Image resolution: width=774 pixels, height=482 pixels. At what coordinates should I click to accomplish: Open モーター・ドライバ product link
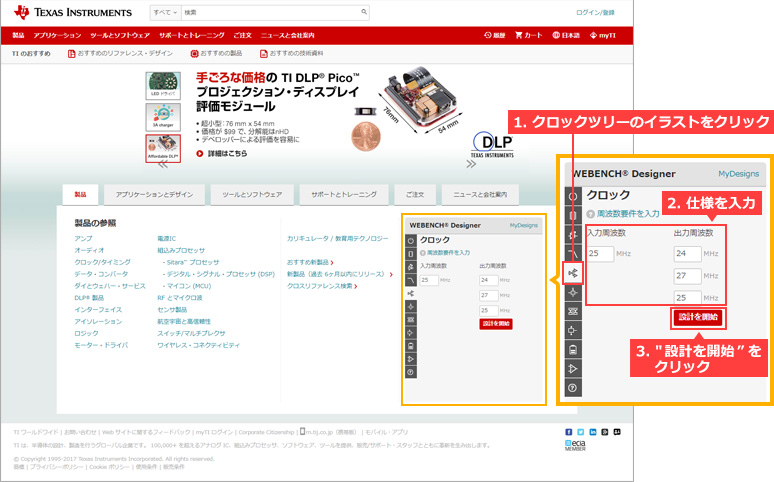point(101,345)
